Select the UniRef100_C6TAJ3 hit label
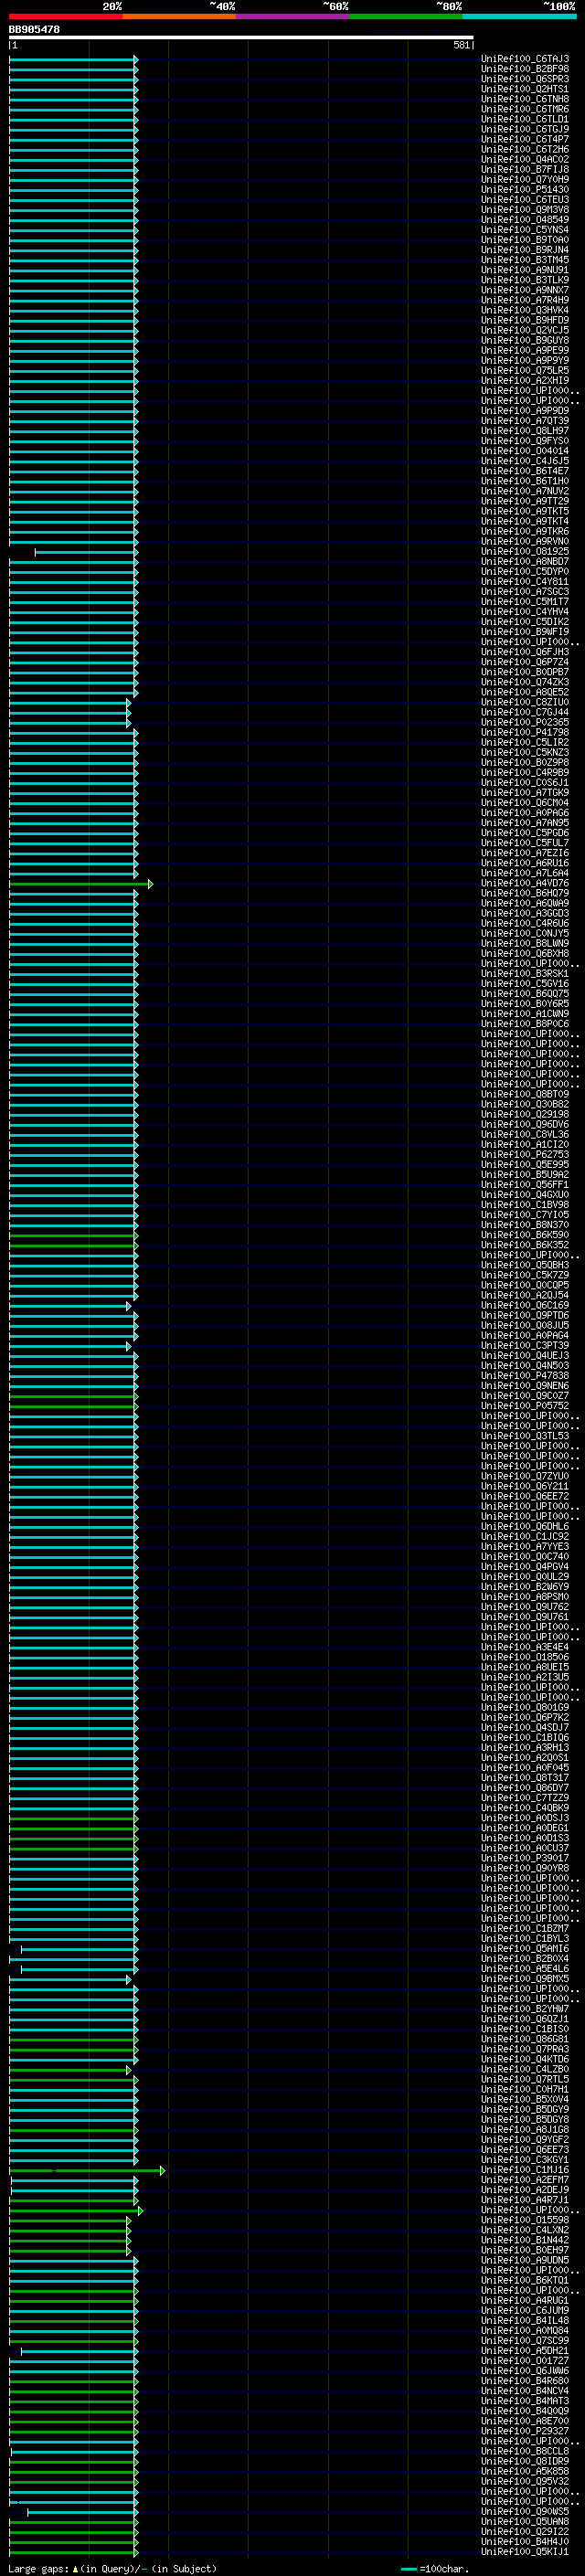Image resolution: width=585 pixels, height=2576 pixels. click(x=525, y=59)
